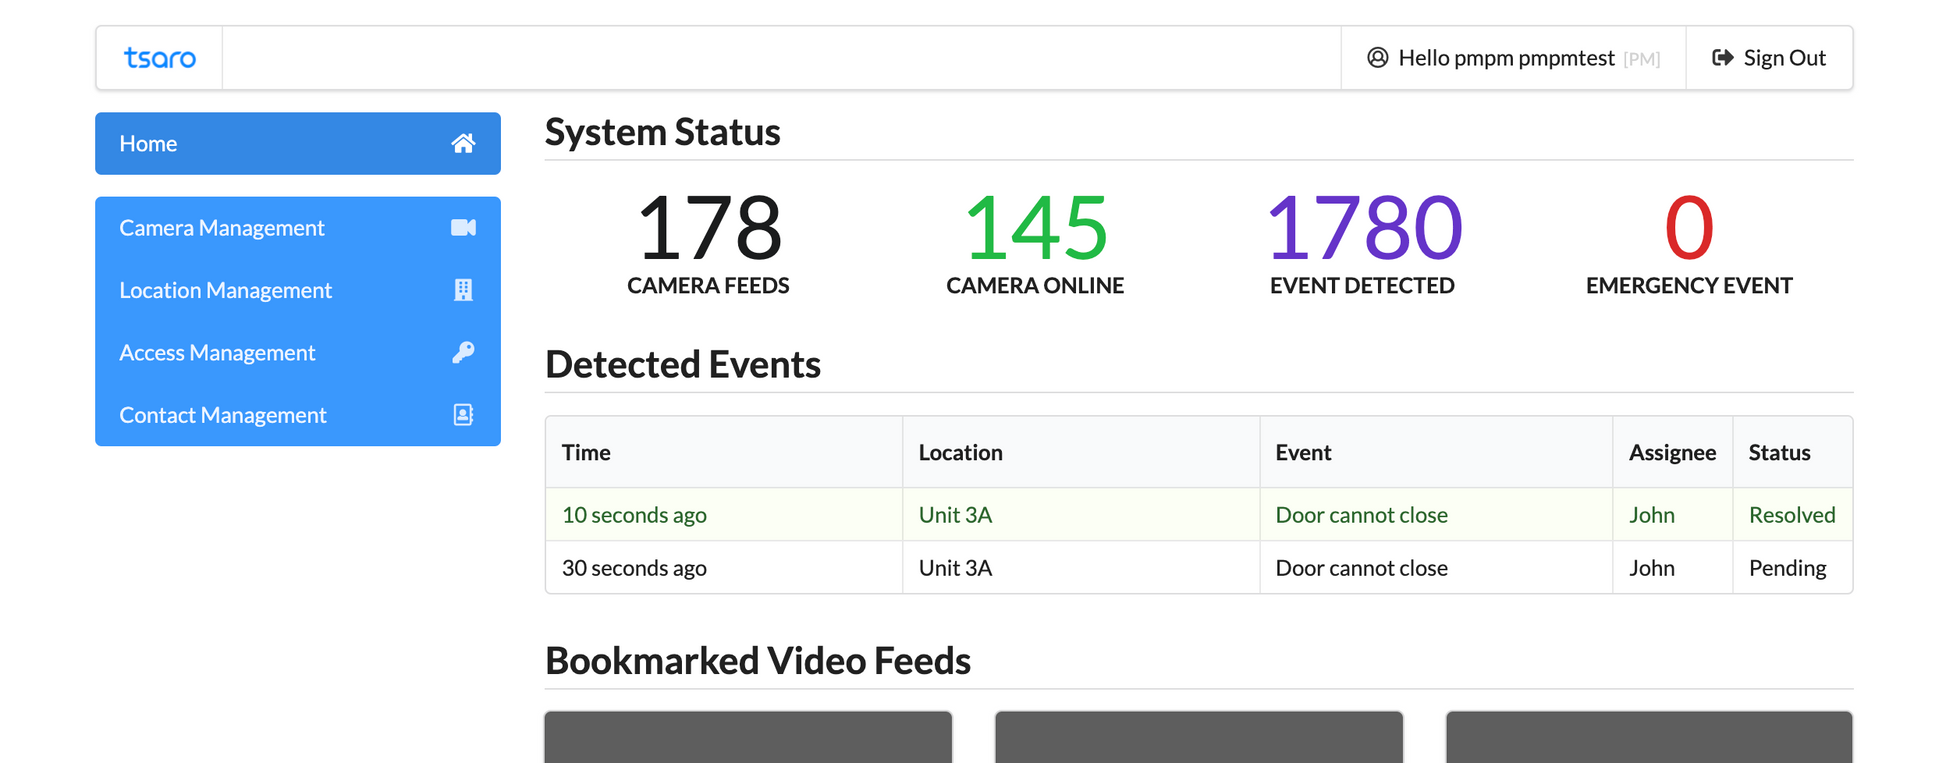The width and height of the screenshot is (1946, 763).
Task: Open the Camera Management menu item
Action: tap(222, 228)
